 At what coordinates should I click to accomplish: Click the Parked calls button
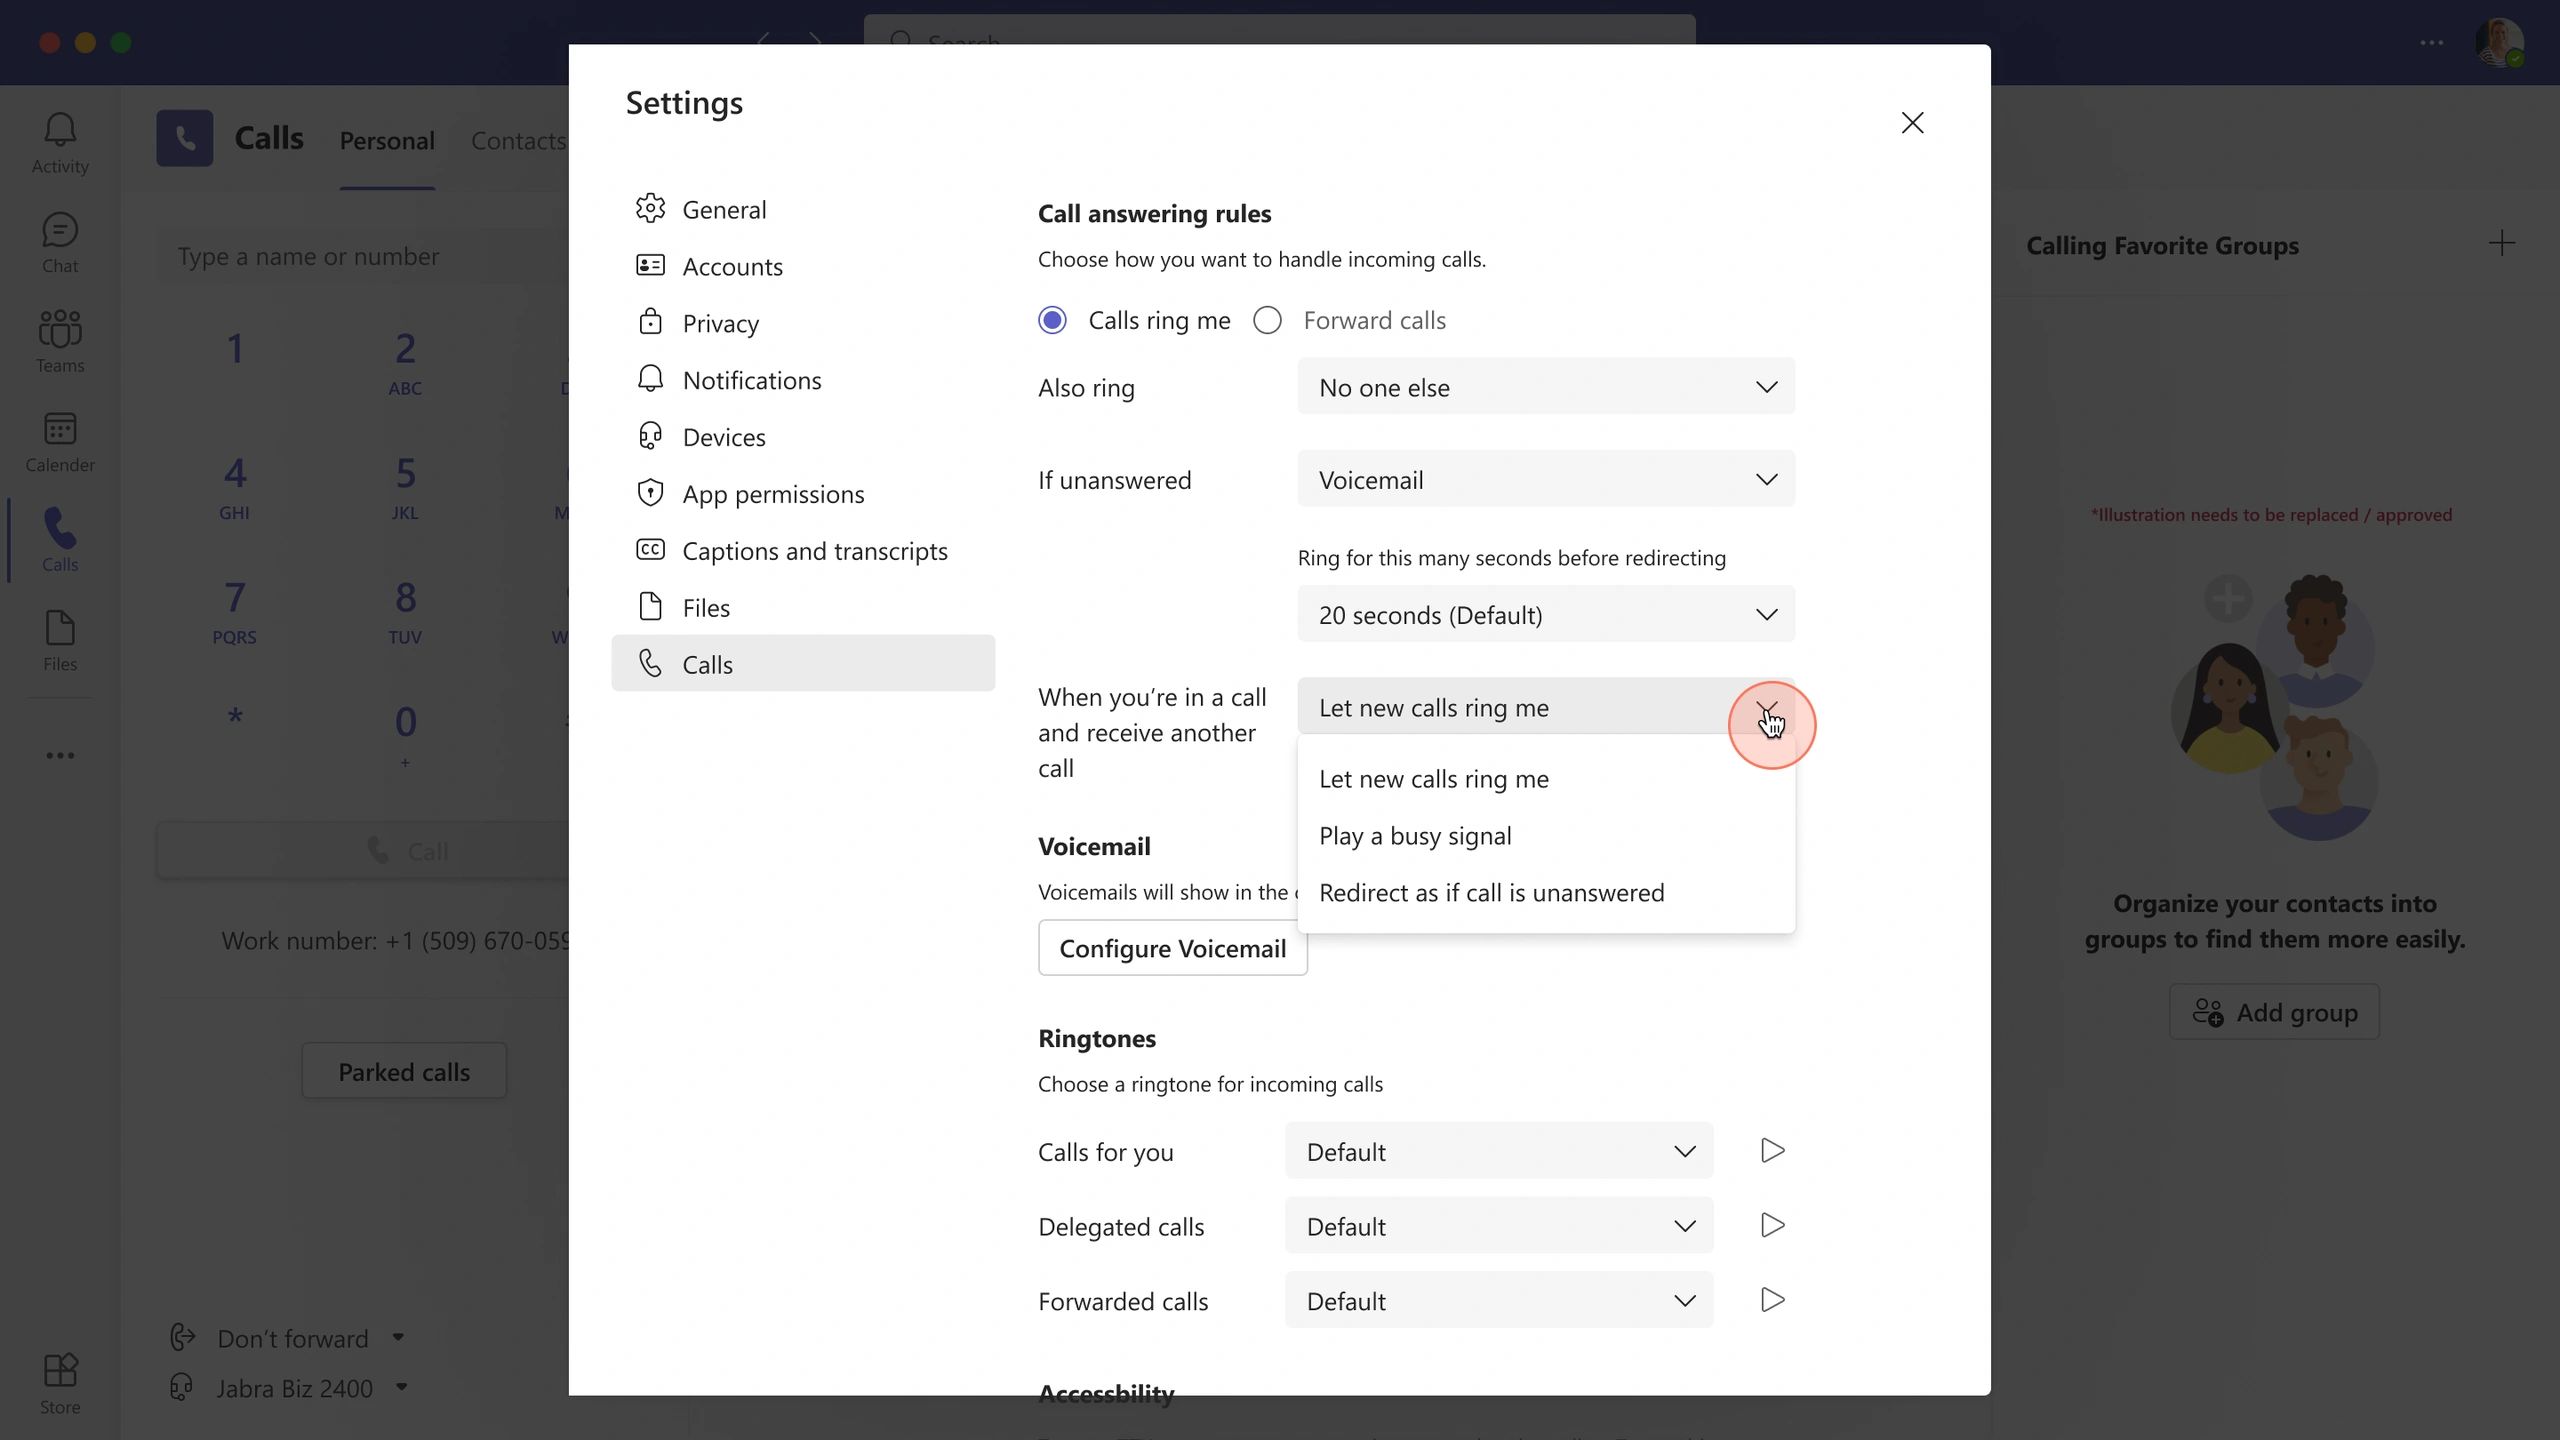pyautogui.click(x=403, y=1070)
